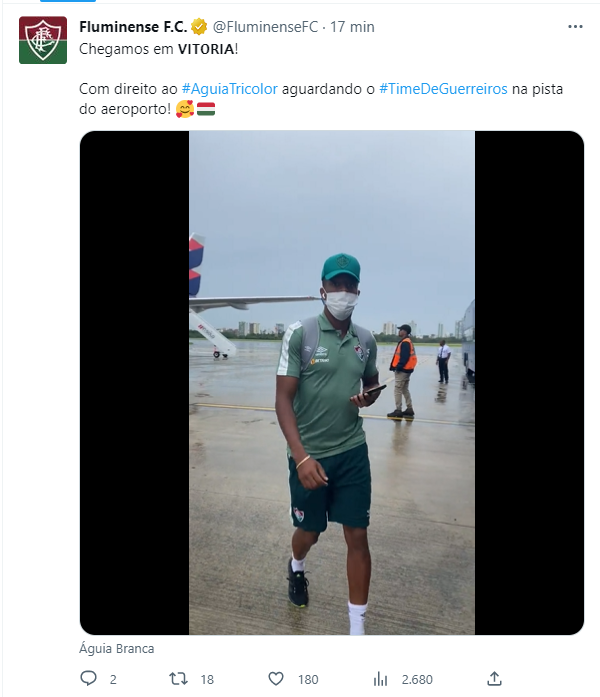Click the retweet count 18
Viewport: 600px width, 697px height.
tap(207, 680)
